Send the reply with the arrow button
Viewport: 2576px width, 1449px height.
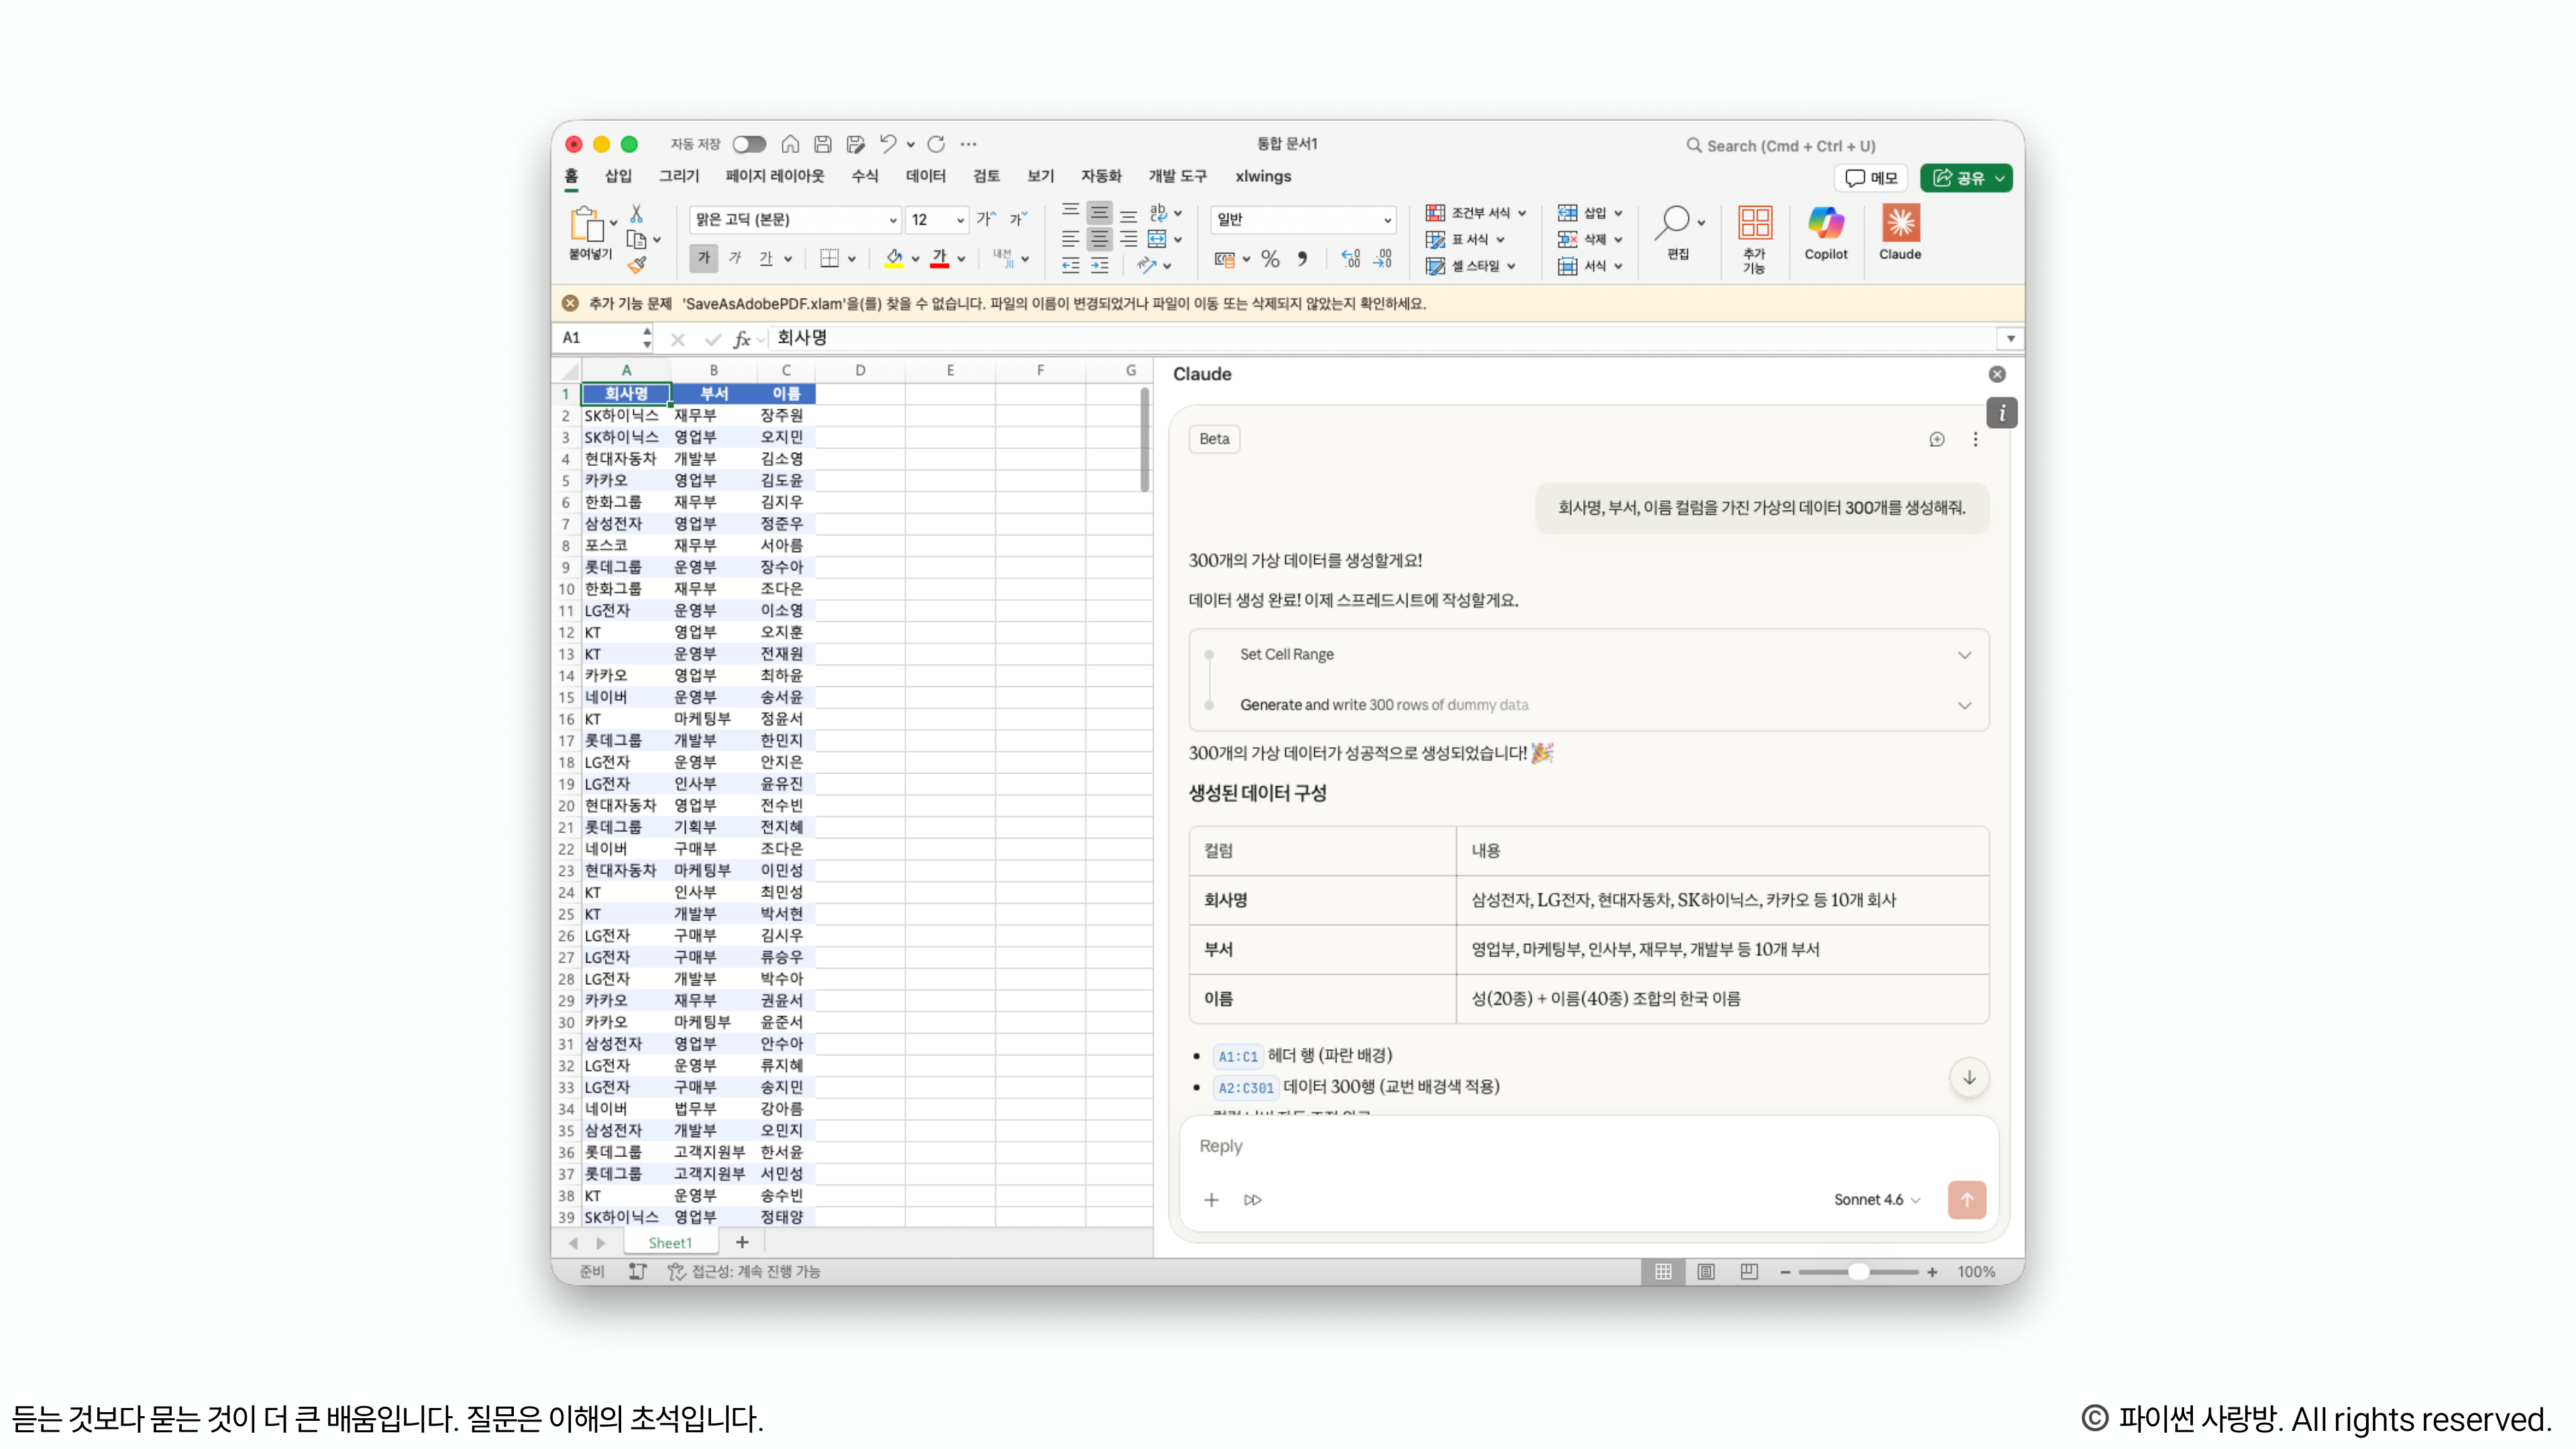tap(1966, 1199)
